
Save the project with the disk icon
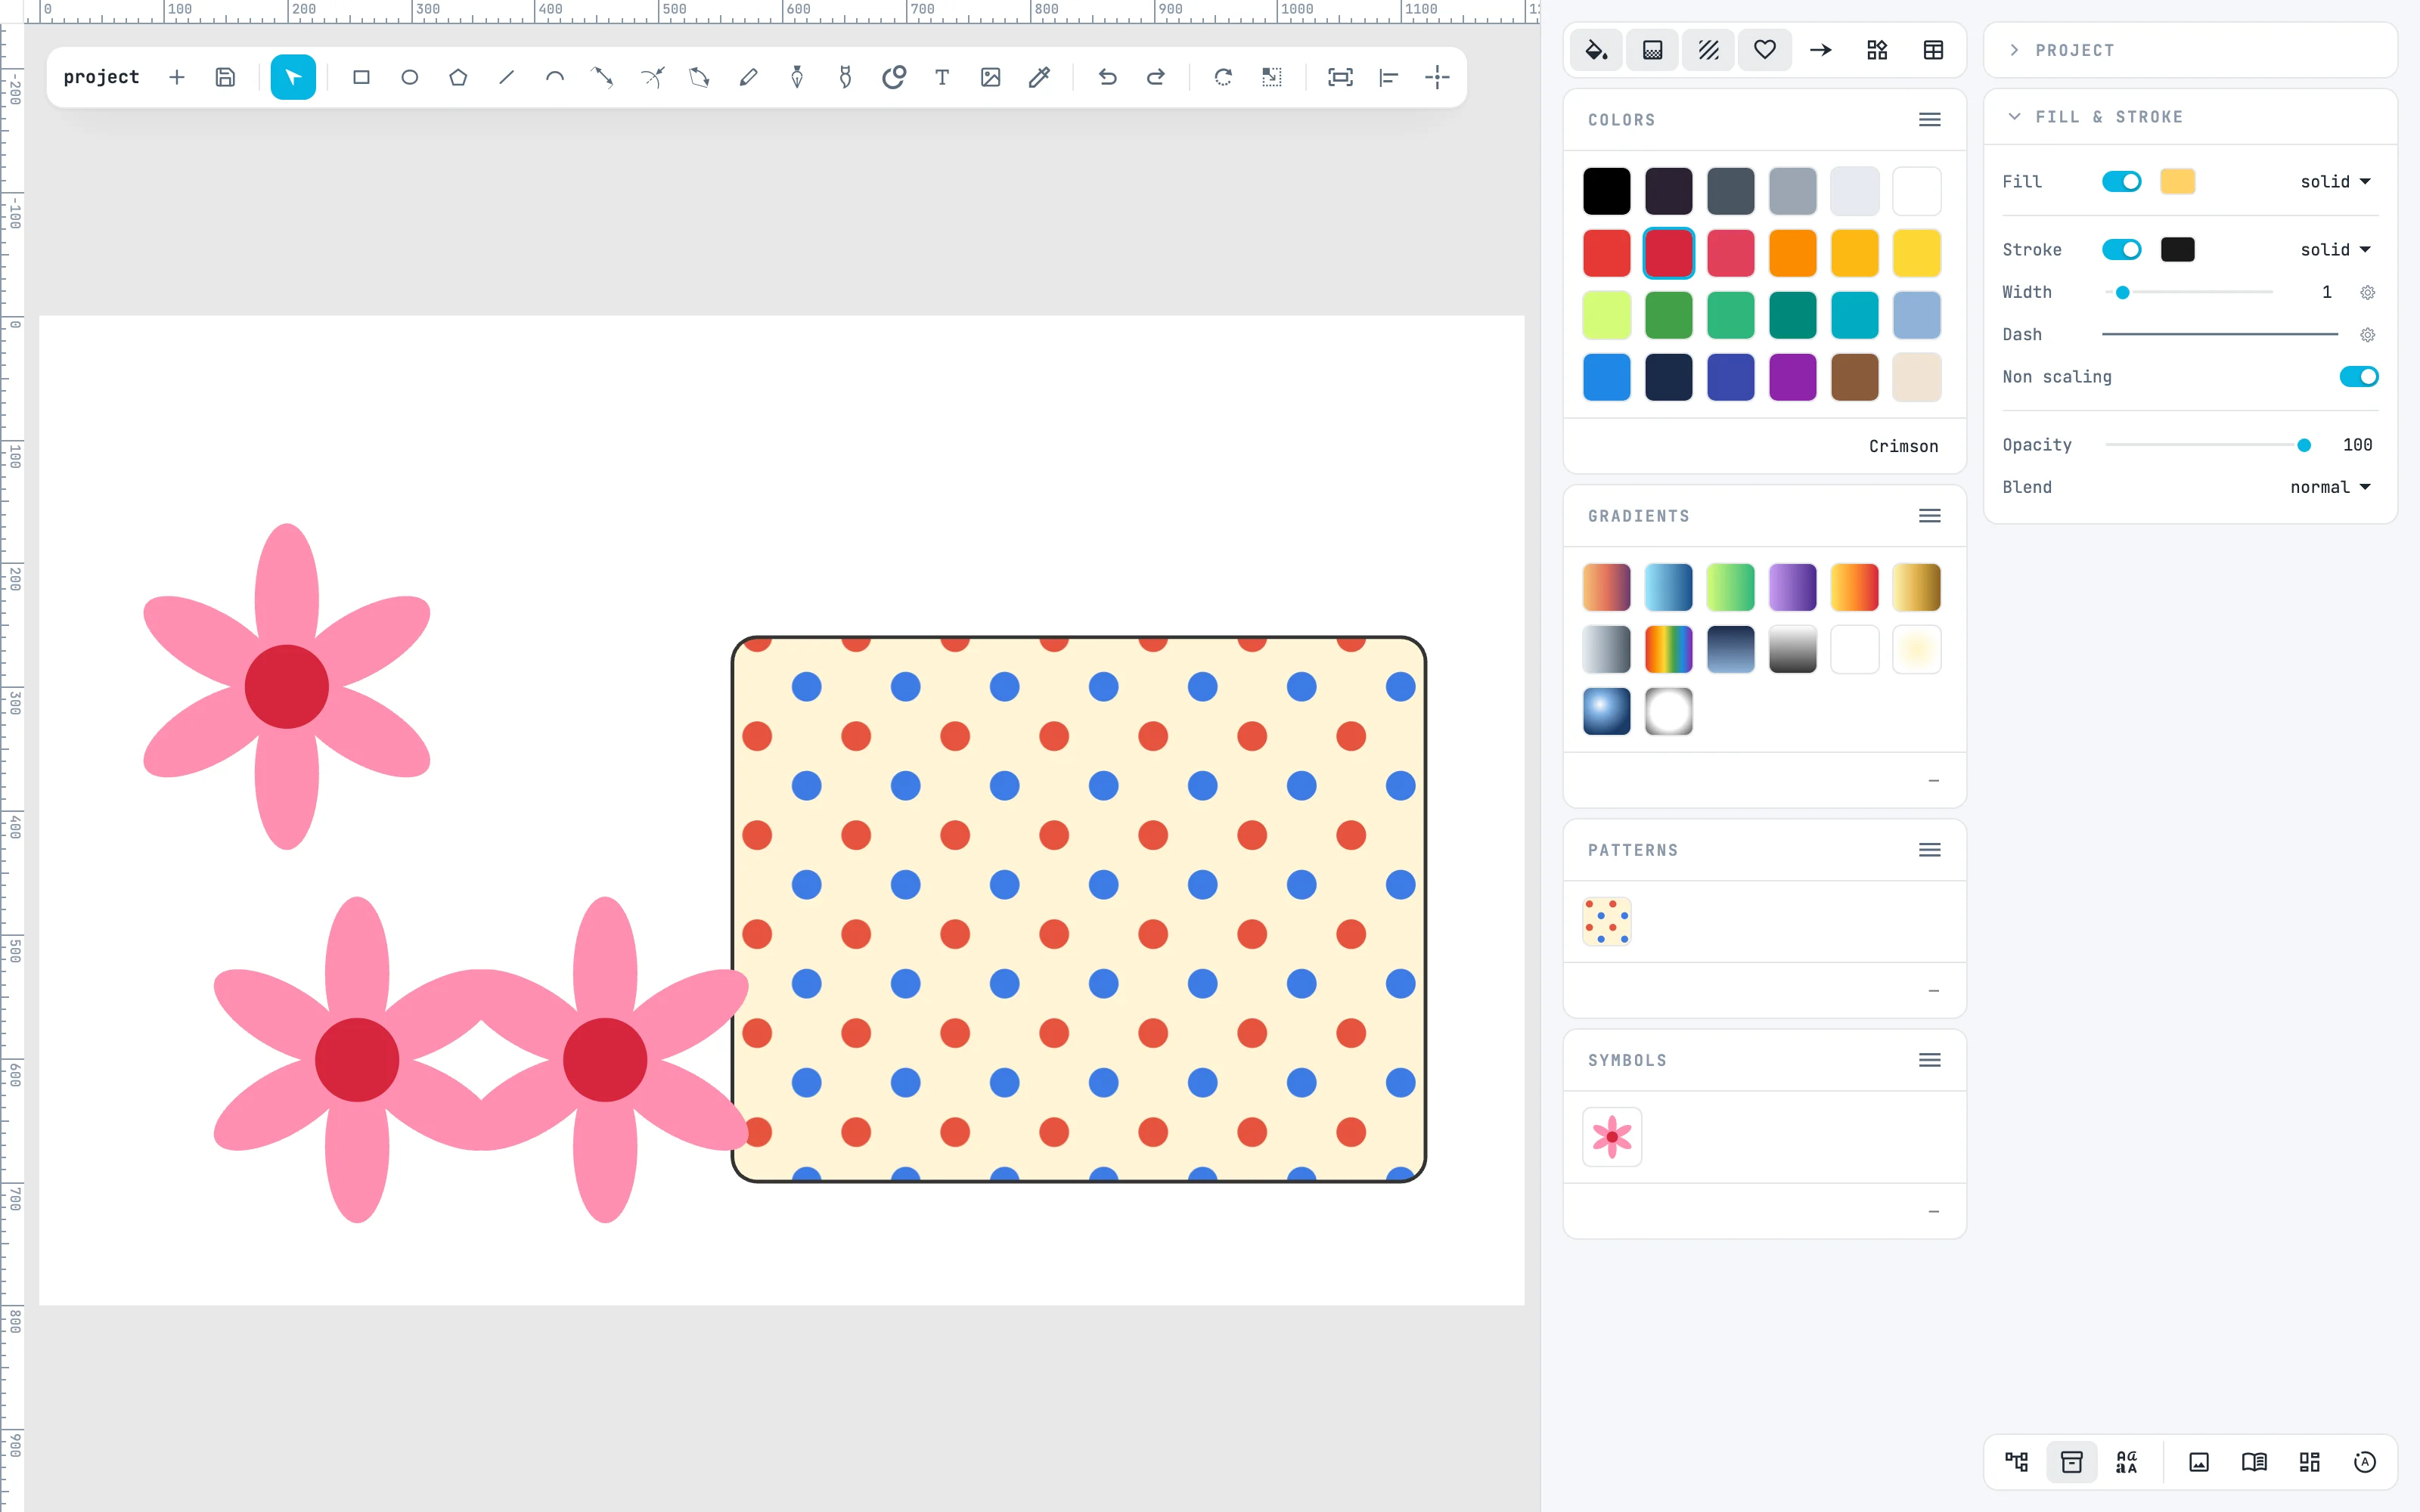(225, 77)
